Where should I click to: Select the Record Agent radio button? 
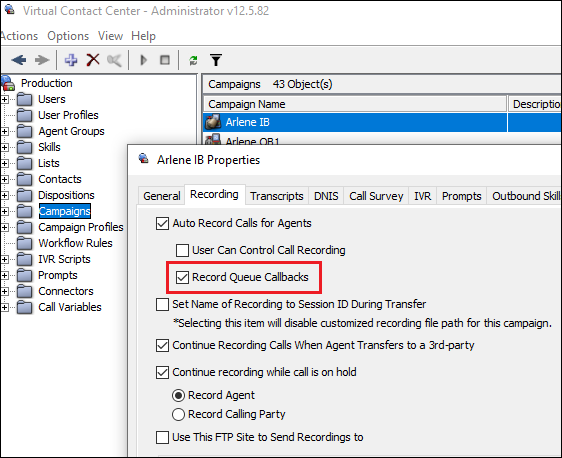point(178,396)
